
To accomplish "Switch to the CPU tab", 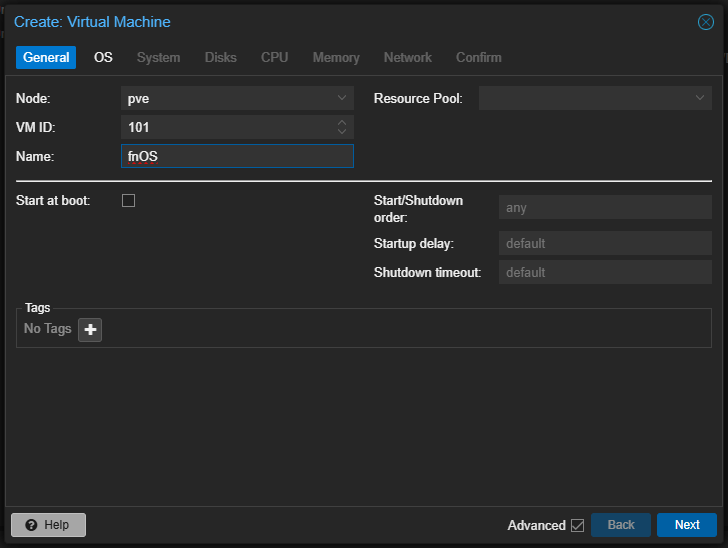I will (274, 58).
